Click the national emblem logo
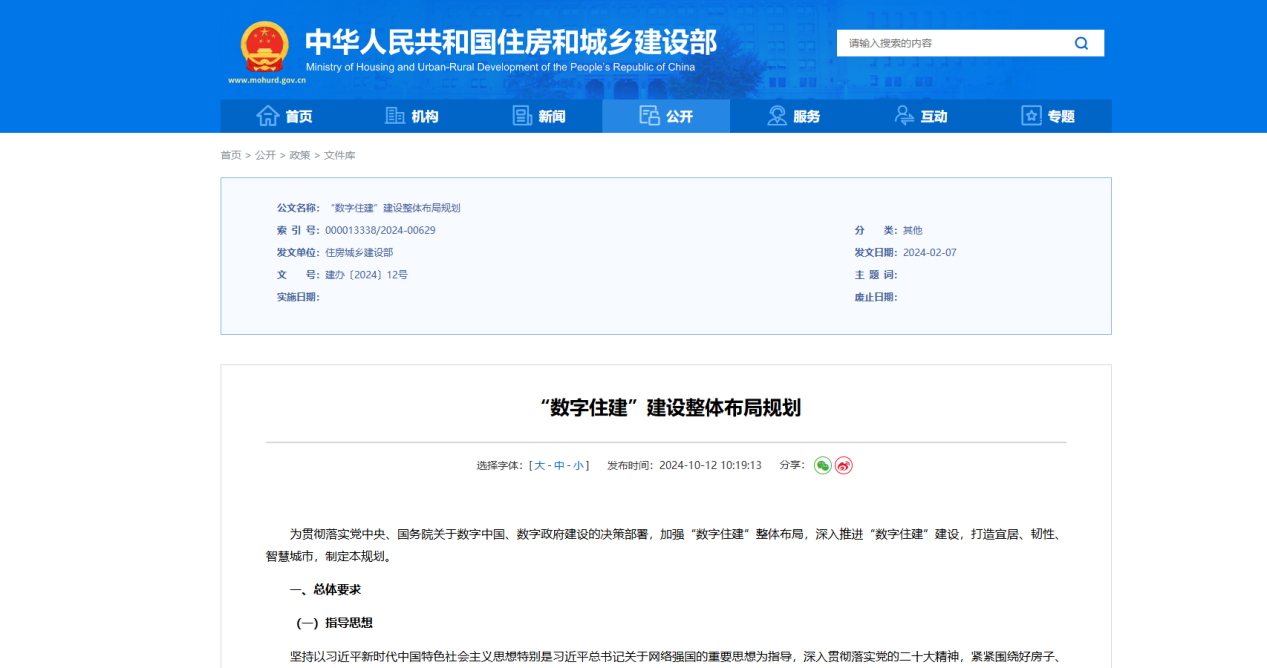The height and width of the screenshot is (668, 1267). pyautogui.click(x=265, y=46)
